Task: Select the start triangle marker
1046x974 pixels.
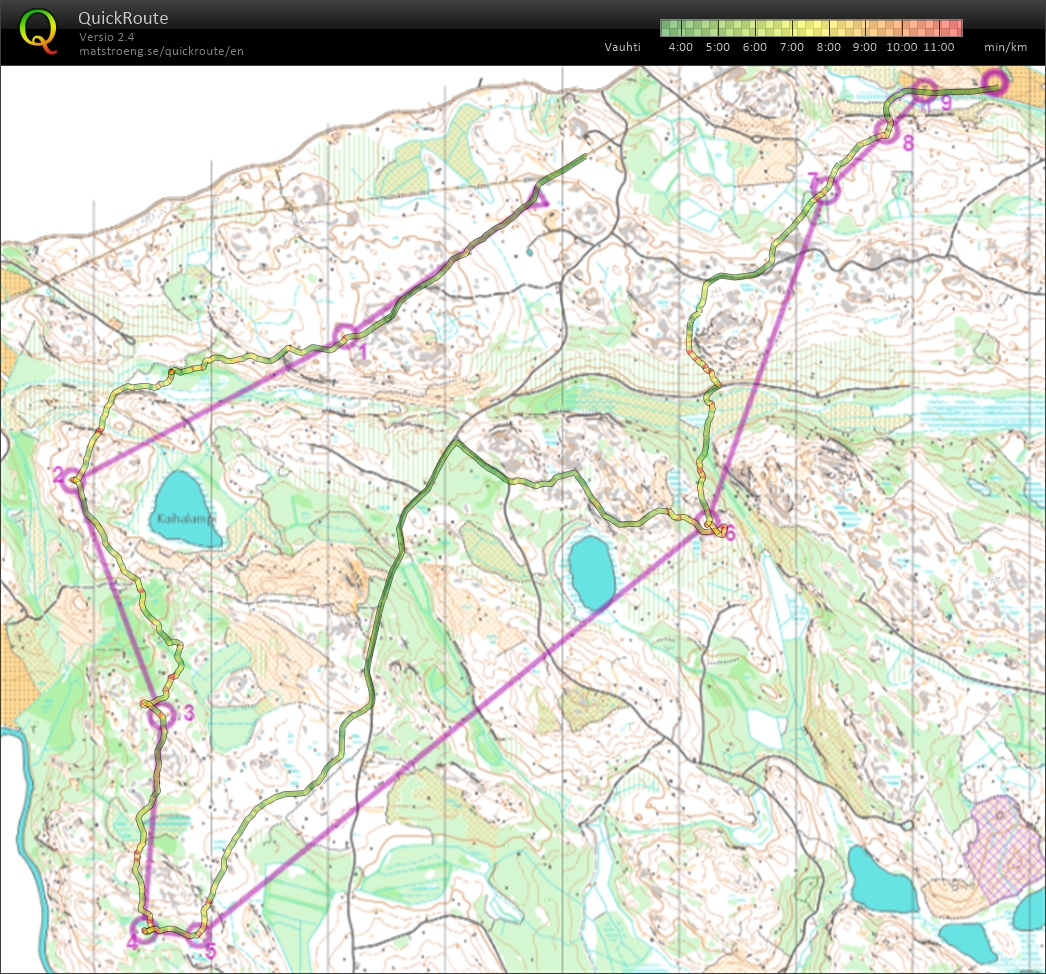Action: (x=540, y=197)
